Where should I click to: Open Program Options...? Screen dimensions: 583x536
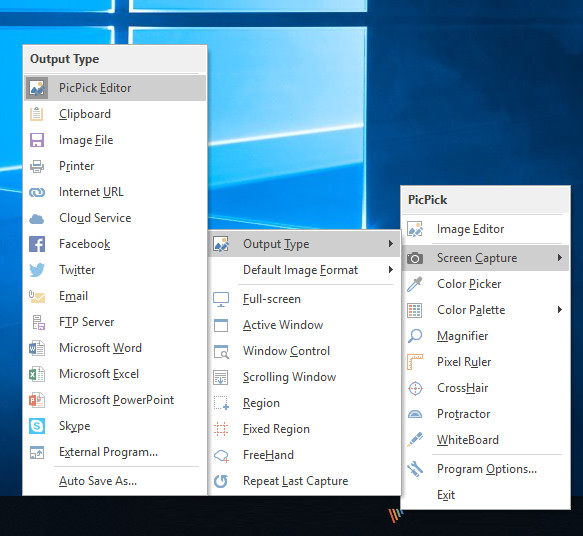[x=486, y=469]
